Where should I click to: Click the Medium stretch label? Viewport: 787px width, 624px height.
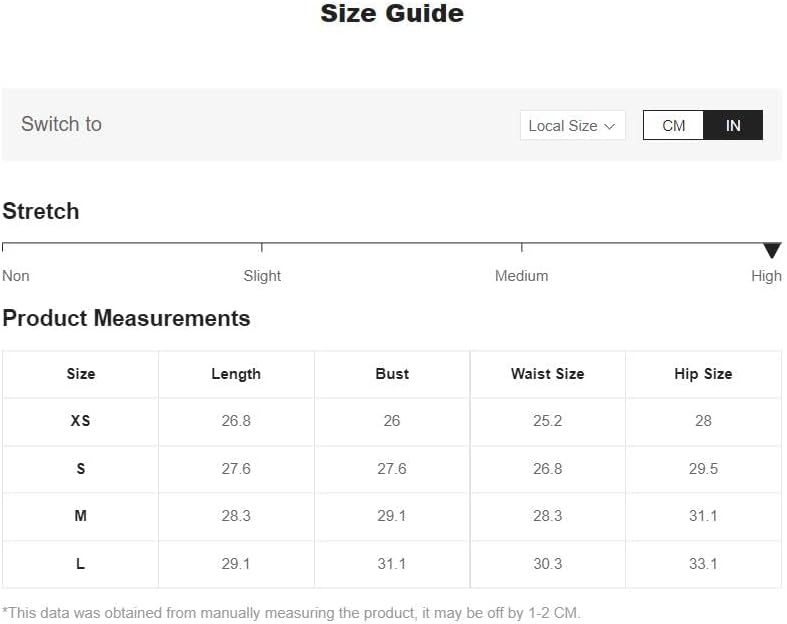click(521, 276)
